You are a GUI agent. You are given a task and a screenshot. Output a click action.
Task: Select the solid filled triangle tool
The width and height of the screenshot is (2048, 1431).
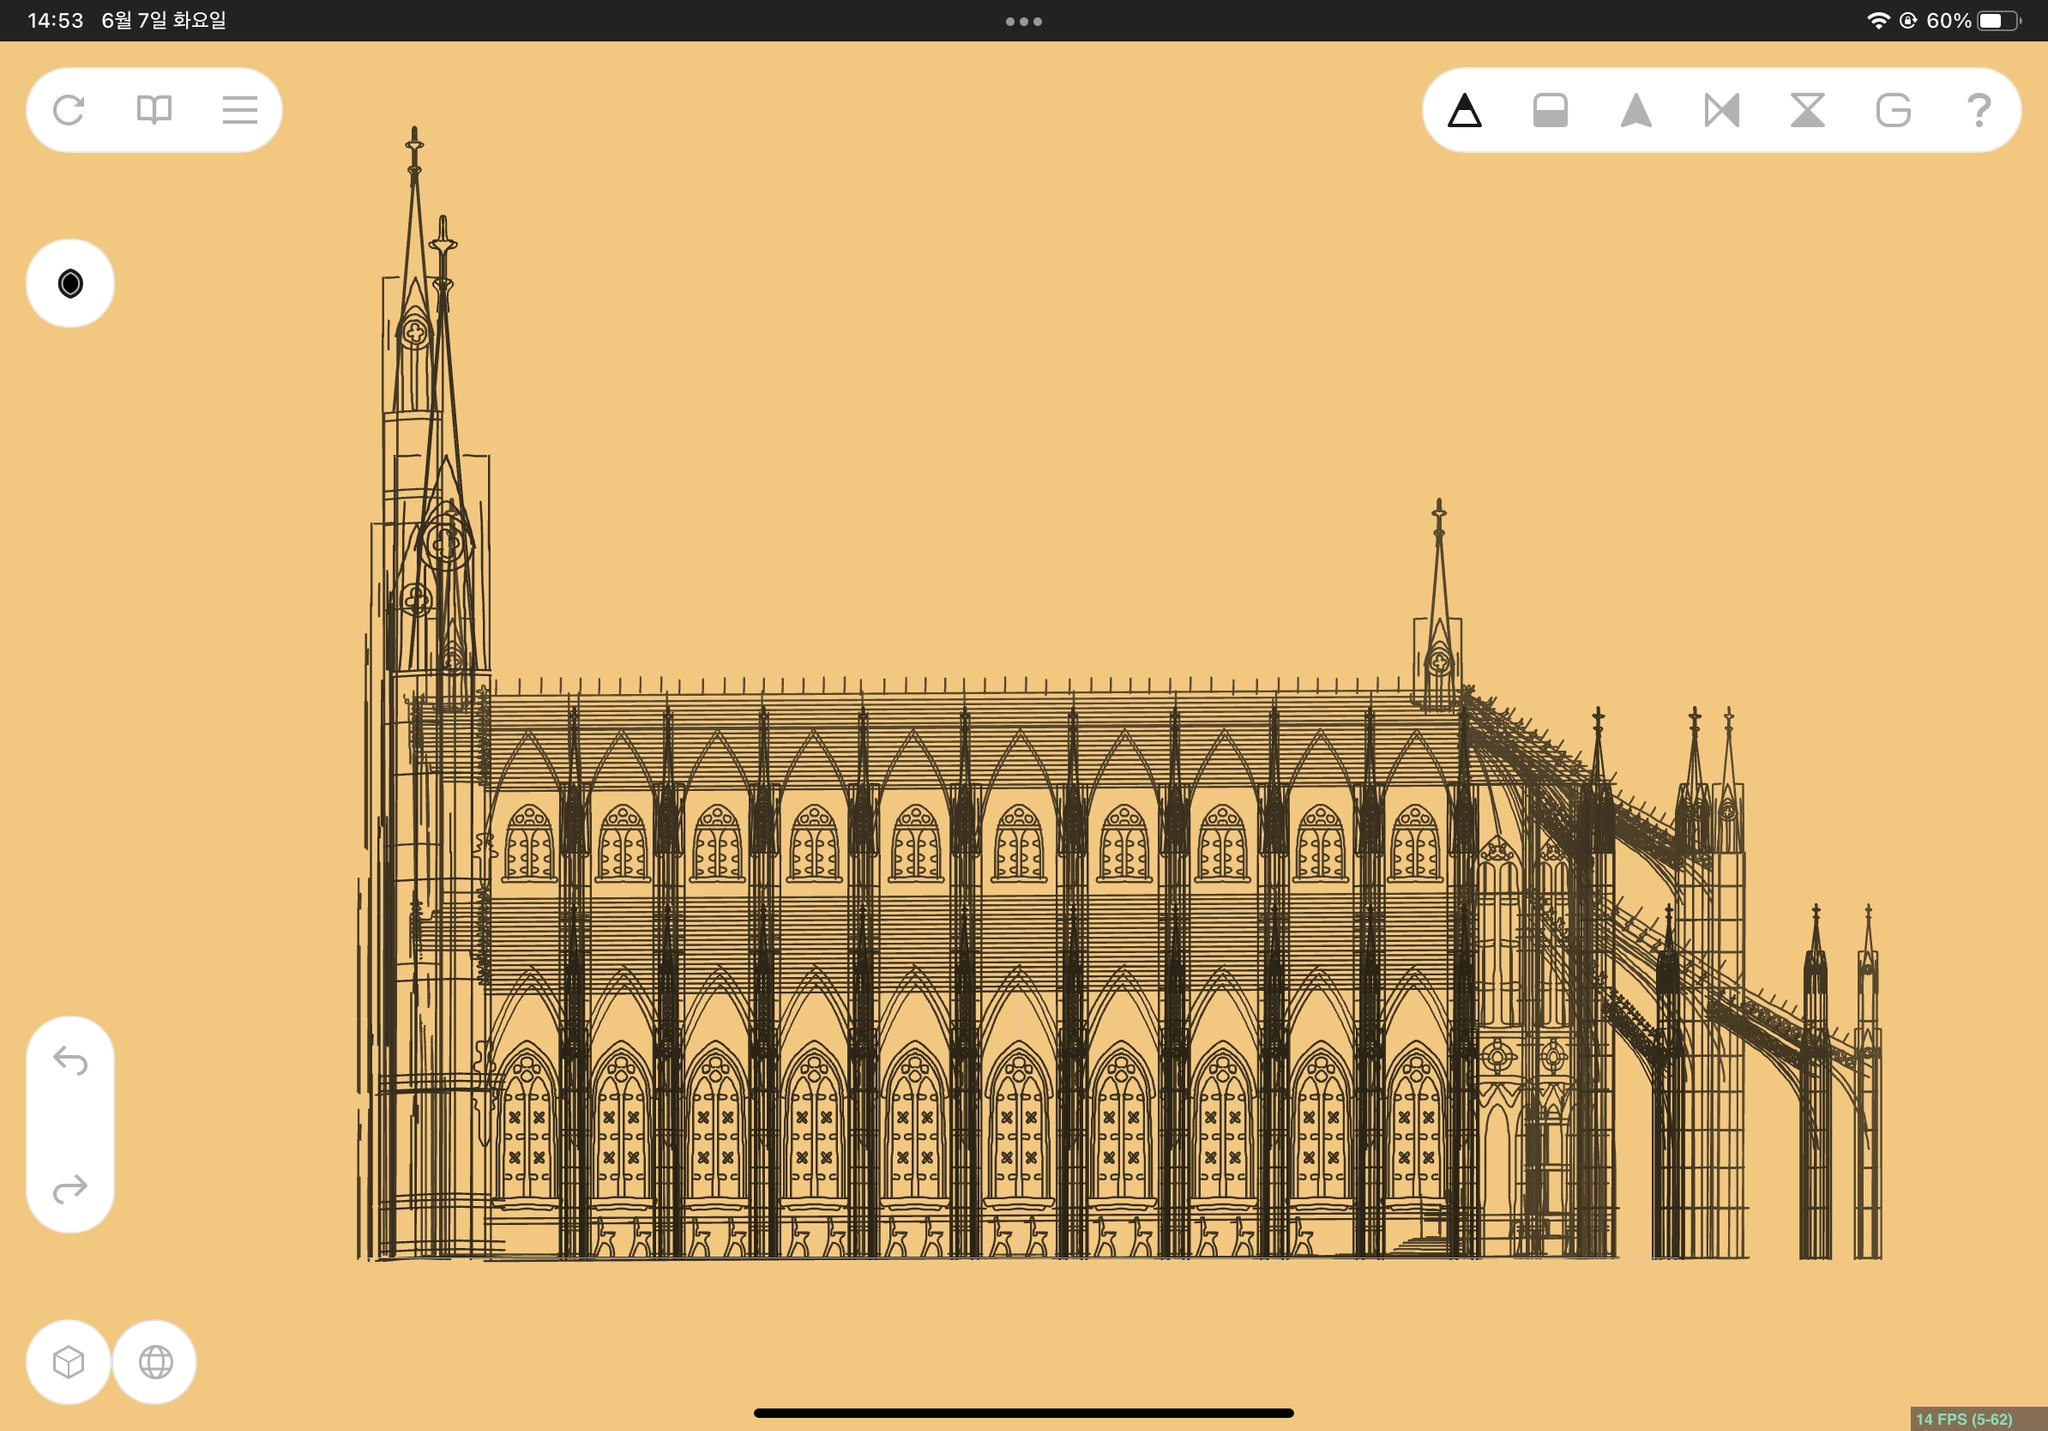[x=1636, y=110]
